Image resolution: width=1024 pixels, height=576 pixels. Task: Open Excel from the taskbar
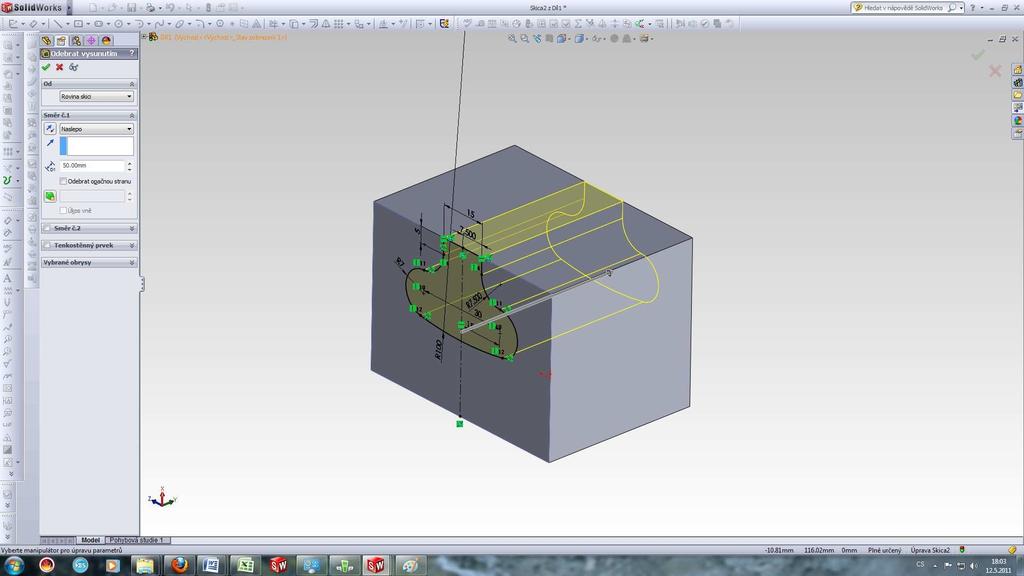click(245, 565)
